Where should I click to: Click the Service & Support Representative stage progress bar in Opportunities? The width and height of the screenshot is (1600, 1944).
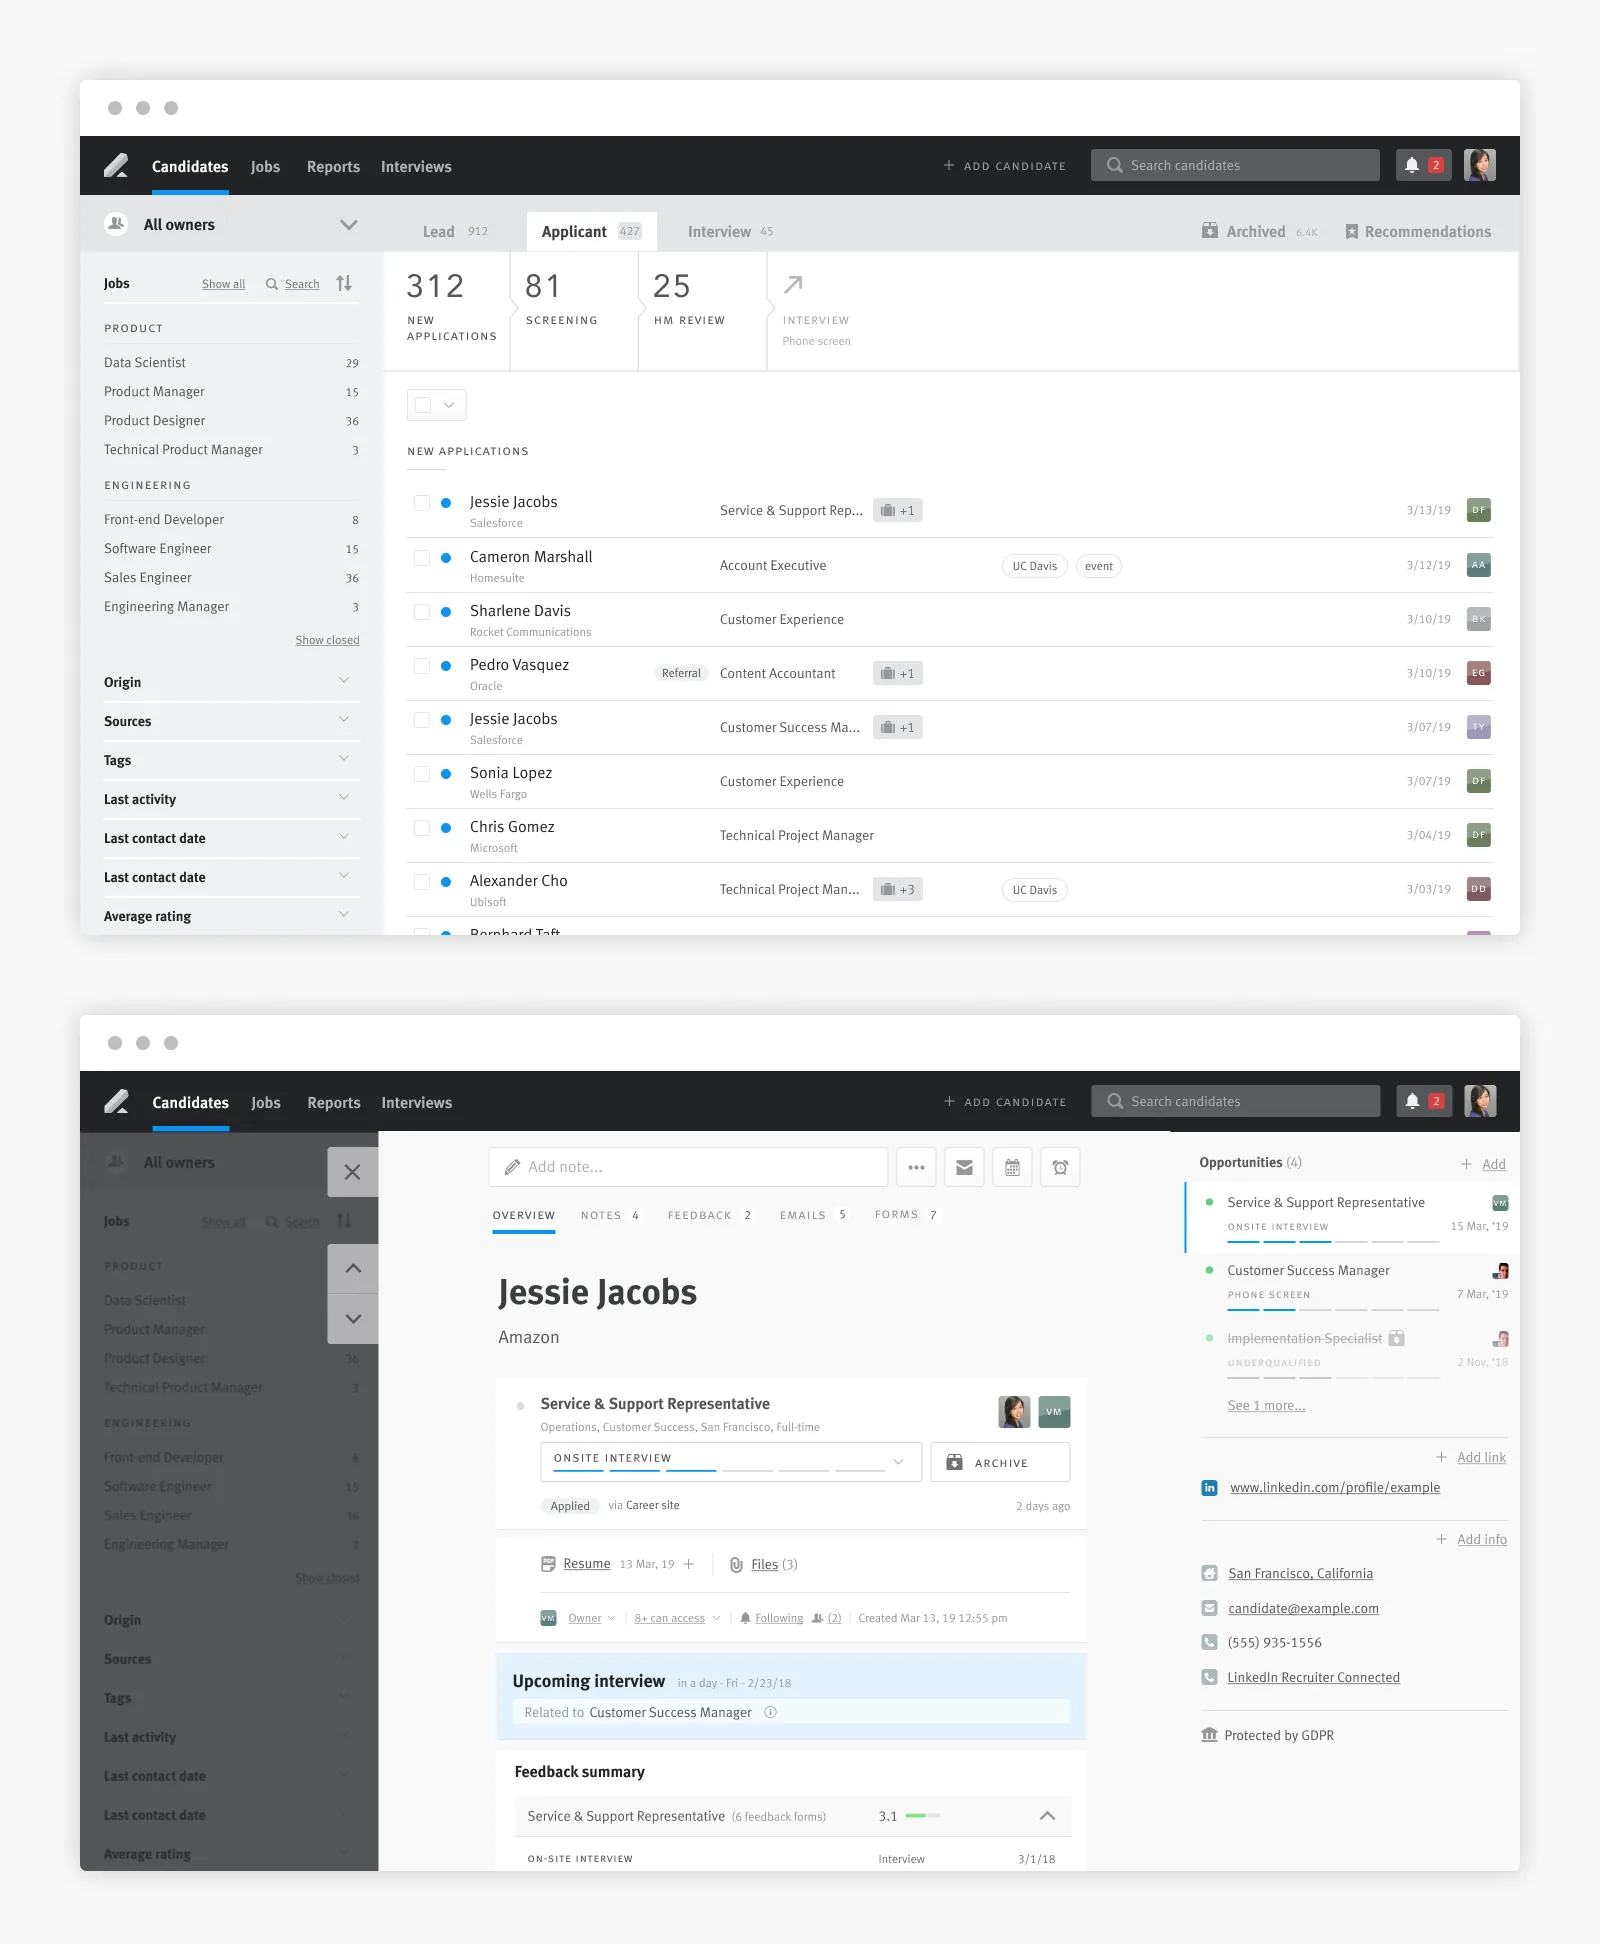(x=1334, y=1241)
